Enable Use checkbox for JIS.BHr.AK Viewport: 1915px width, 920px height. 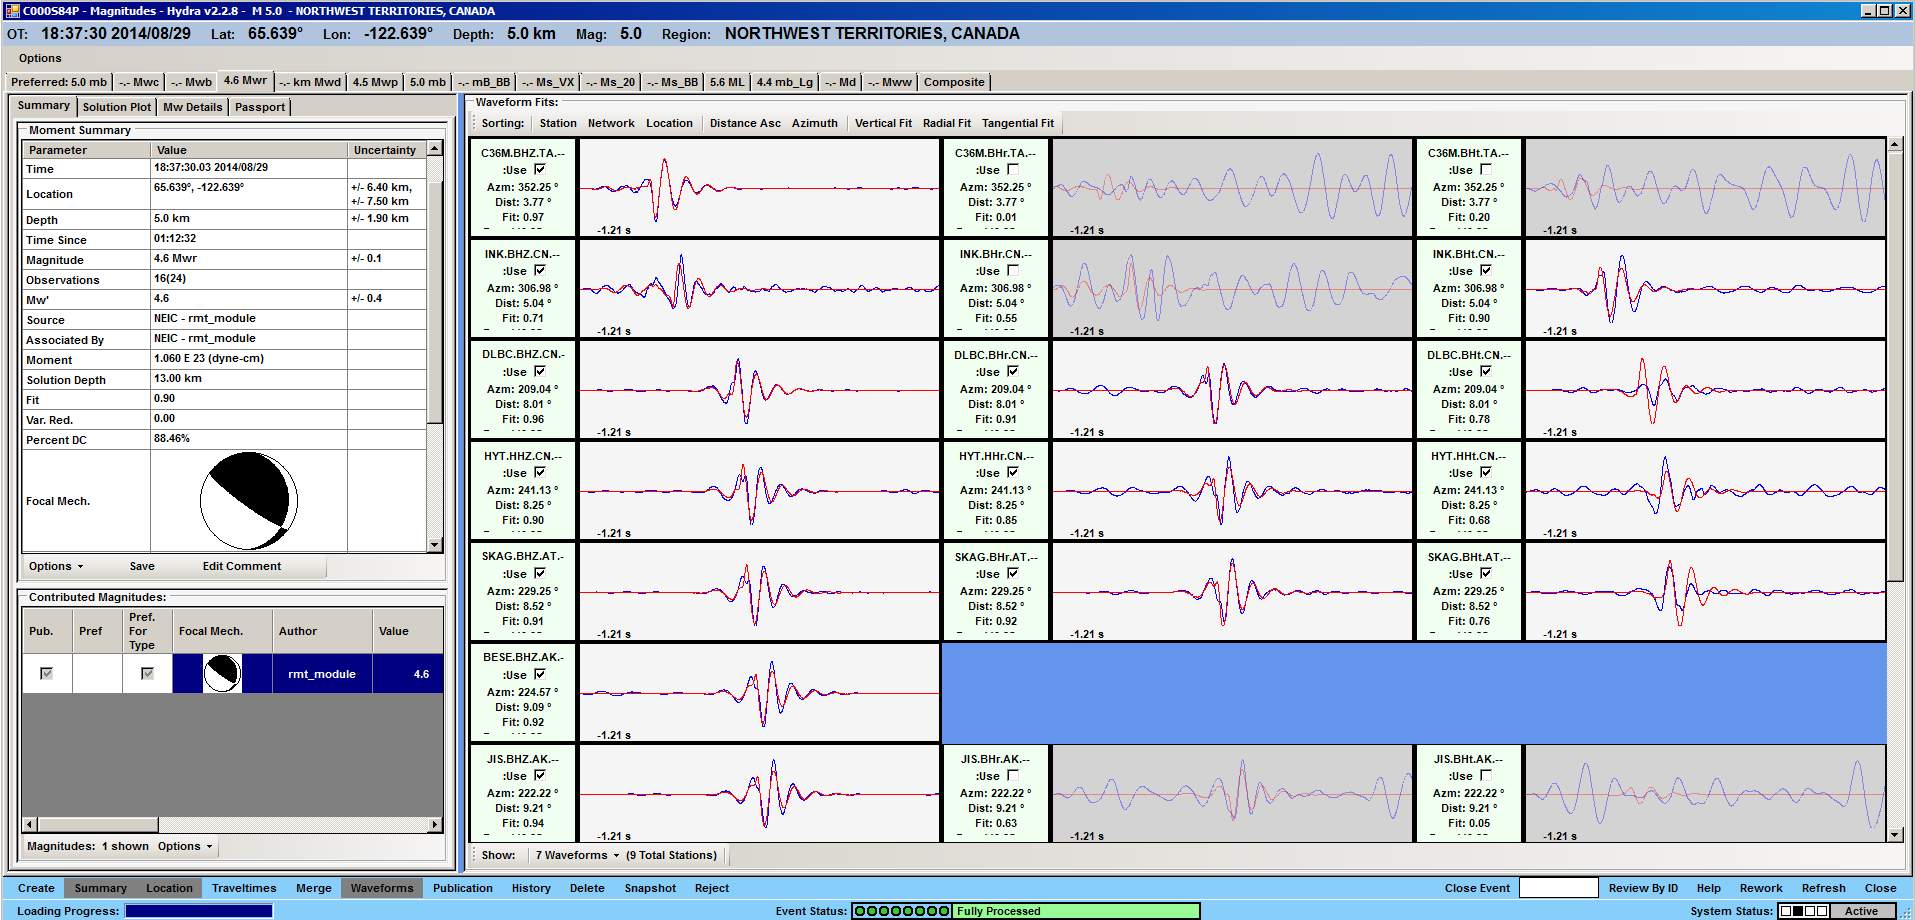point(1012,775)
